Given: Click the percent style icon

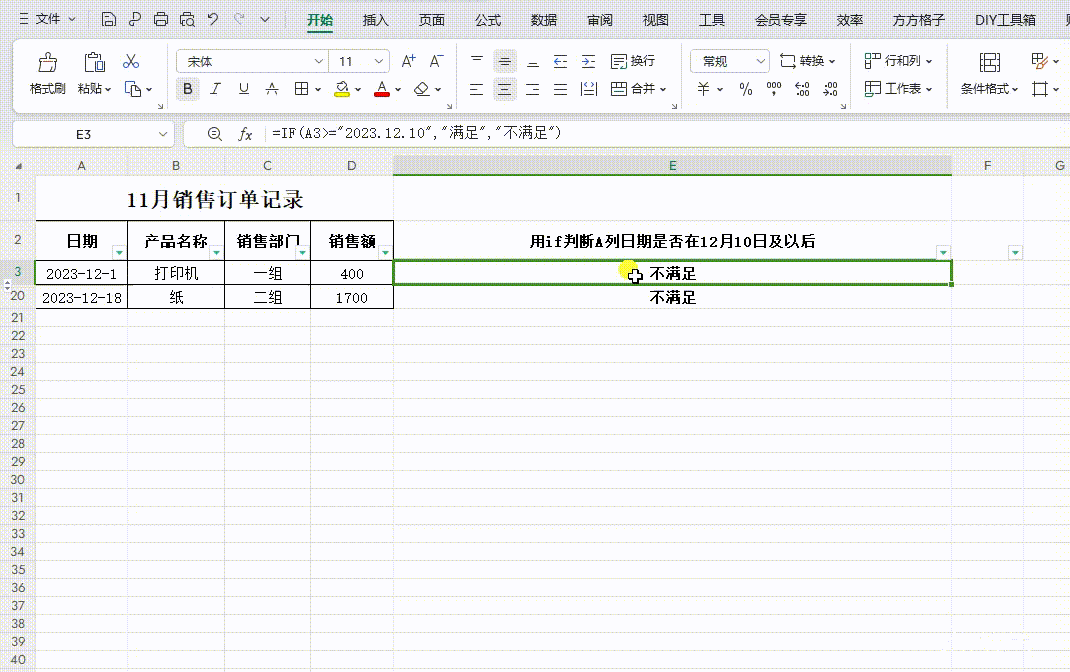Looking at the screenshot, I should [x=746, y=89].
